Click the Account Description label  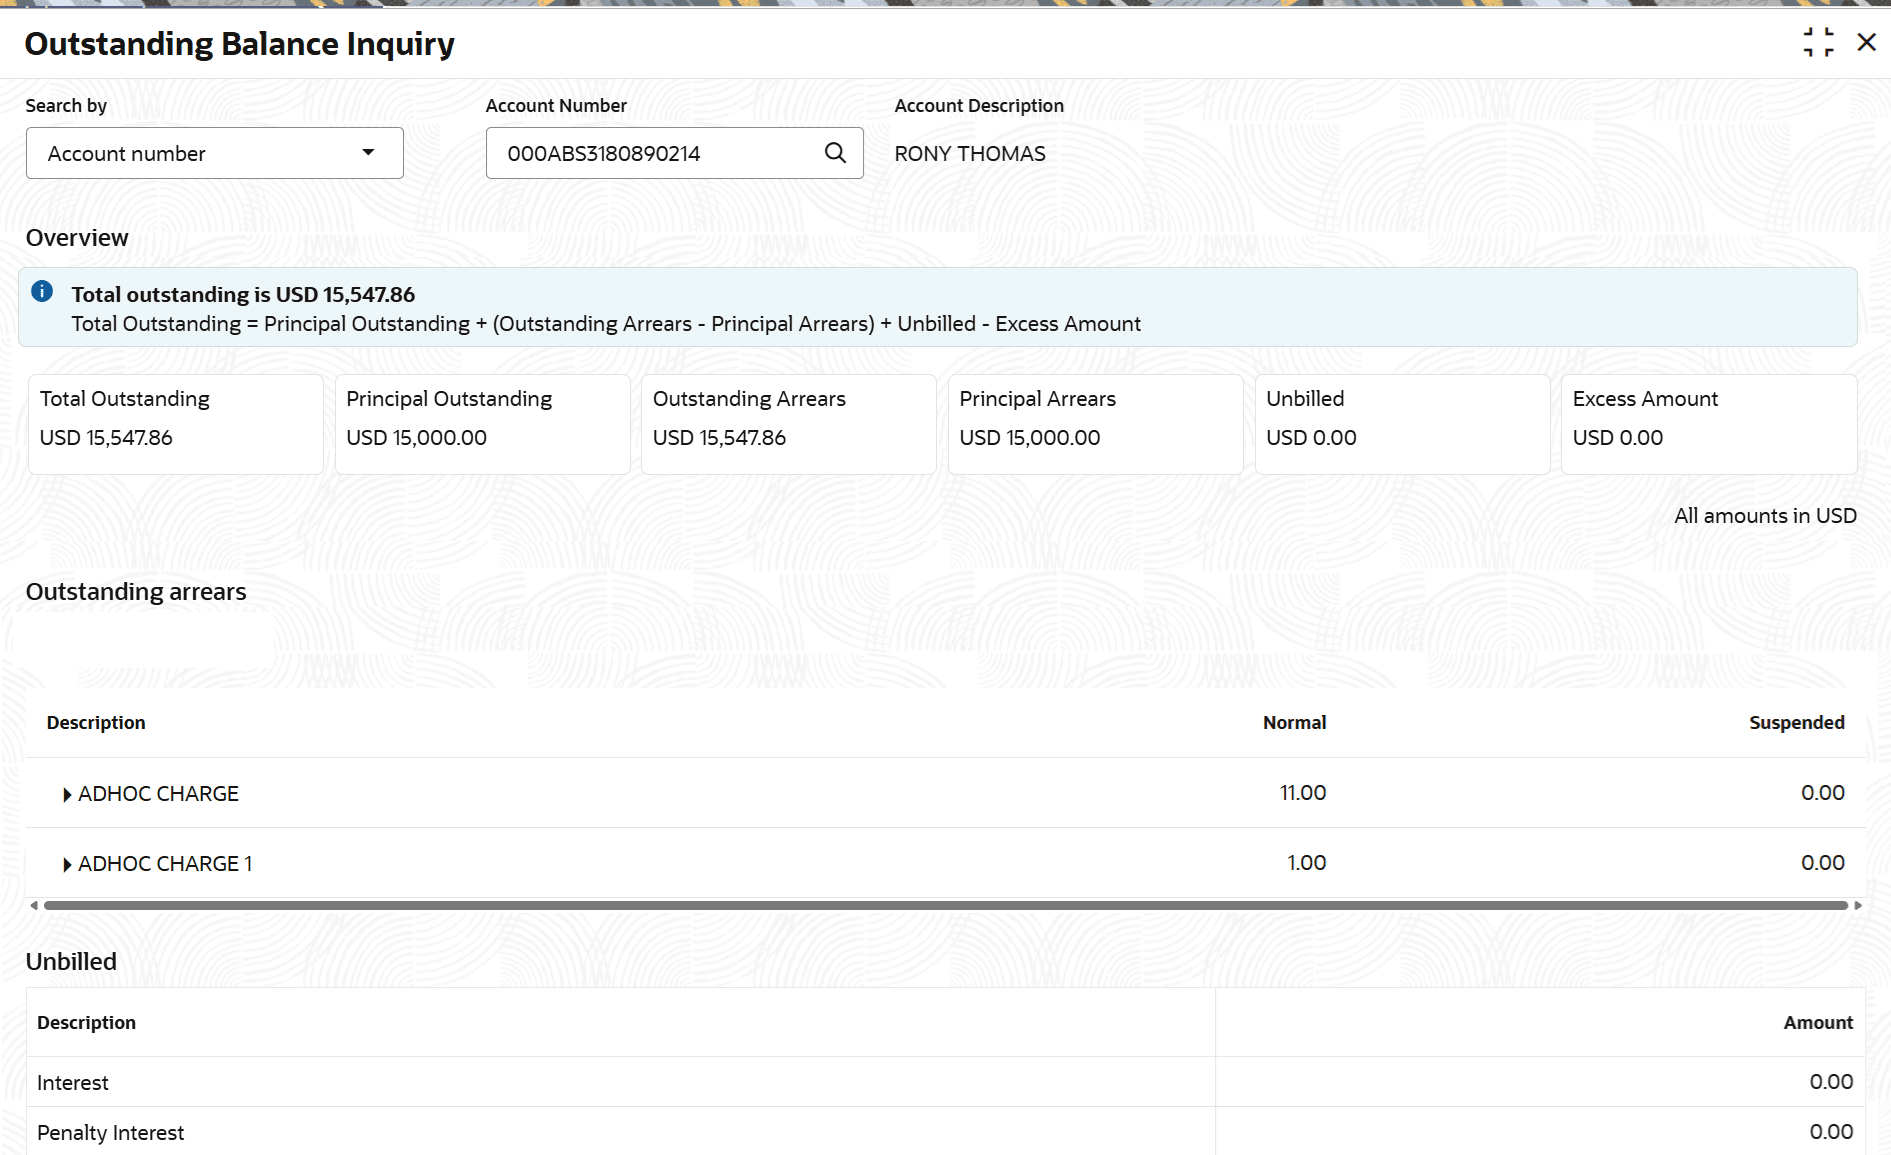coord(979,105)
